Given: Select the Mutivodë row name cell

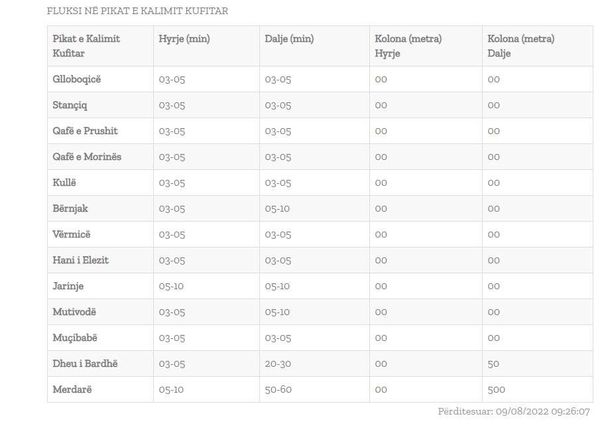Looking at the screenshot, I should [75, 312].
